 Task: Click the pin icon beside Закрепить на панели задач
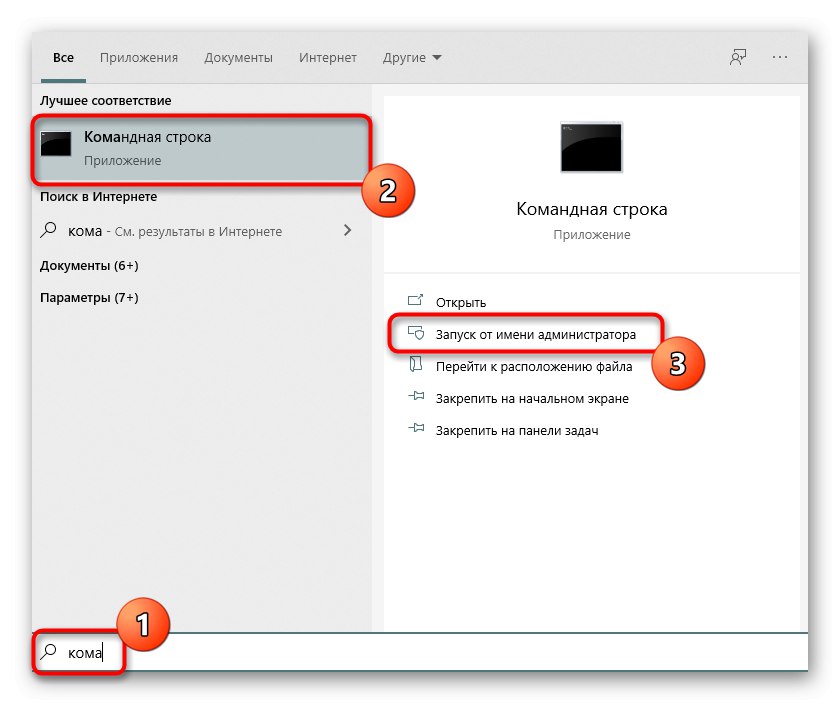pyautogui.click(x=416, y=429)
